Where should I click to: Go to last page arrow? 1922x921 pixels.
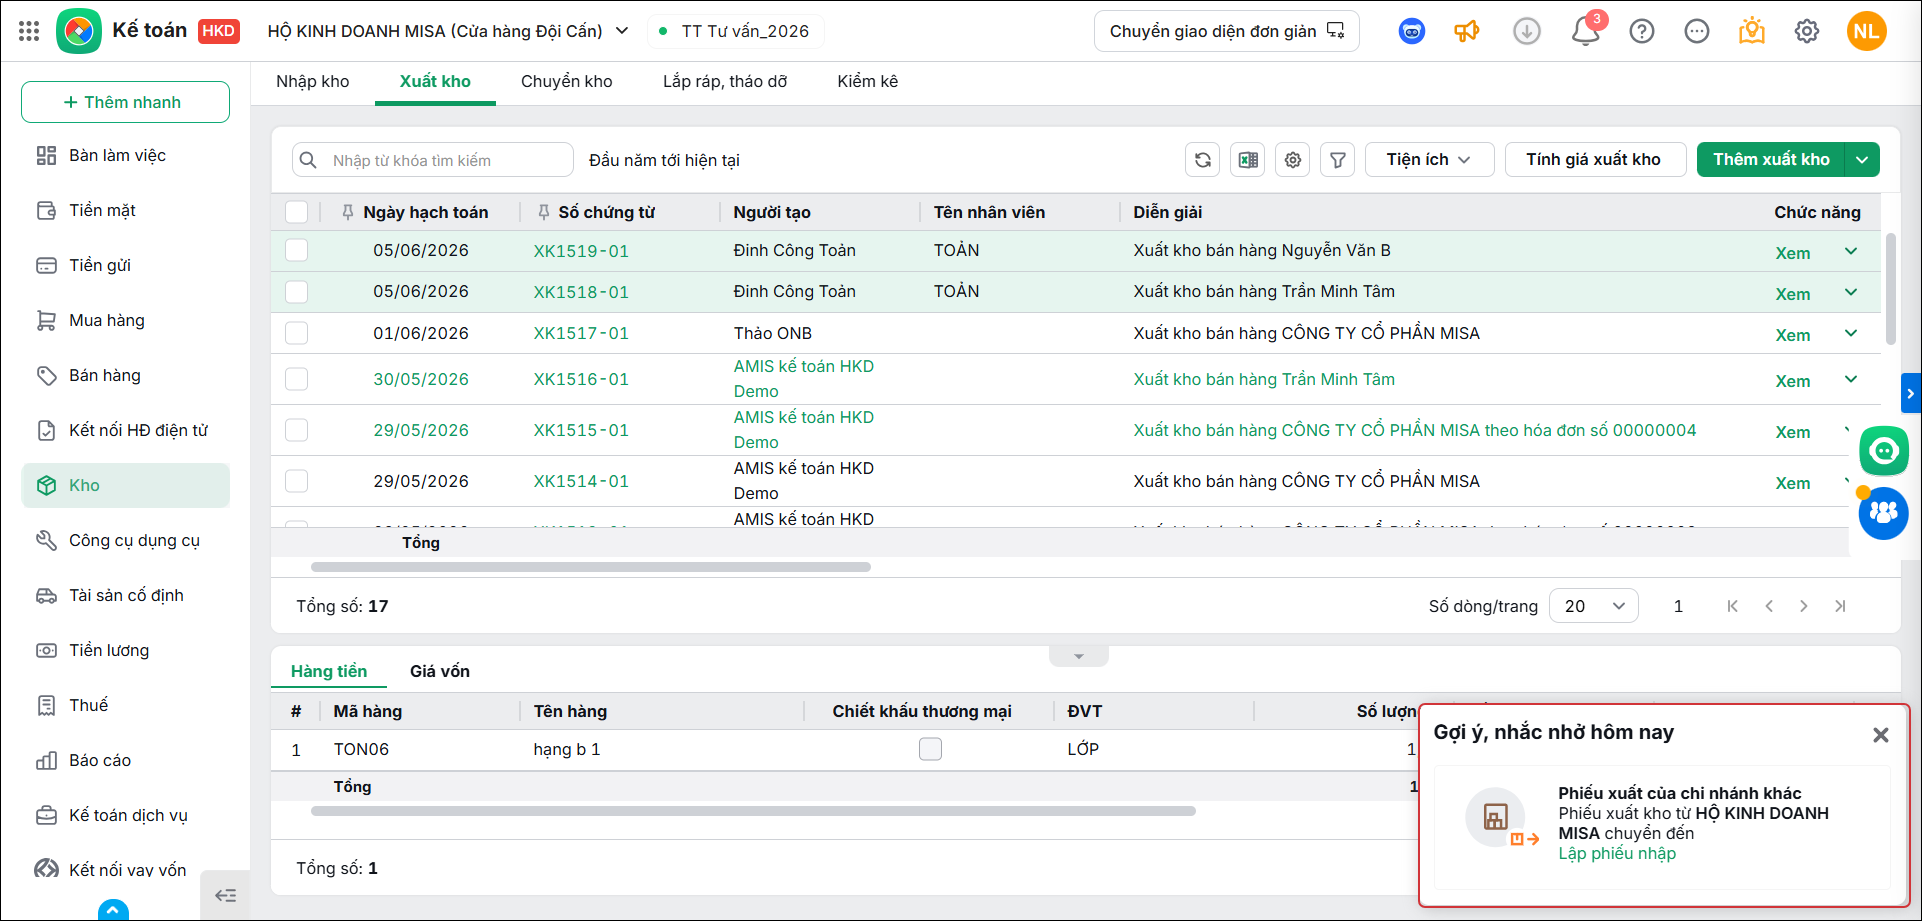click(1840, 606)
